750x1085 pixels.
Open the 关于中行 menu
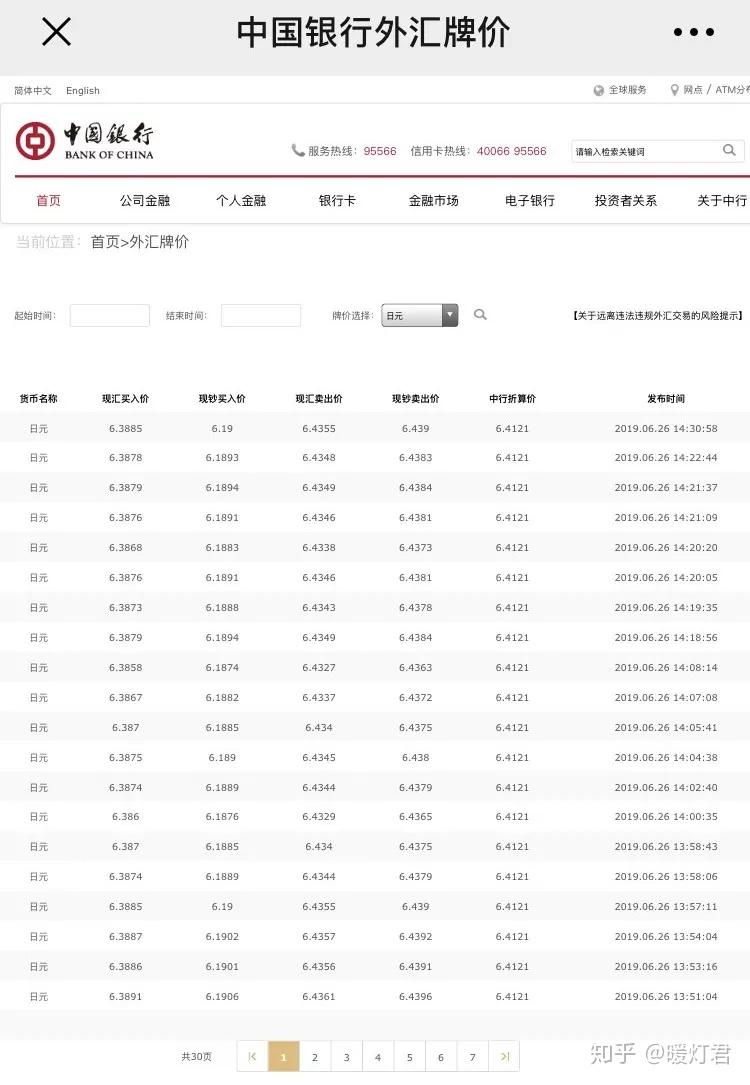pyautogui.click(x=722, y=201)
